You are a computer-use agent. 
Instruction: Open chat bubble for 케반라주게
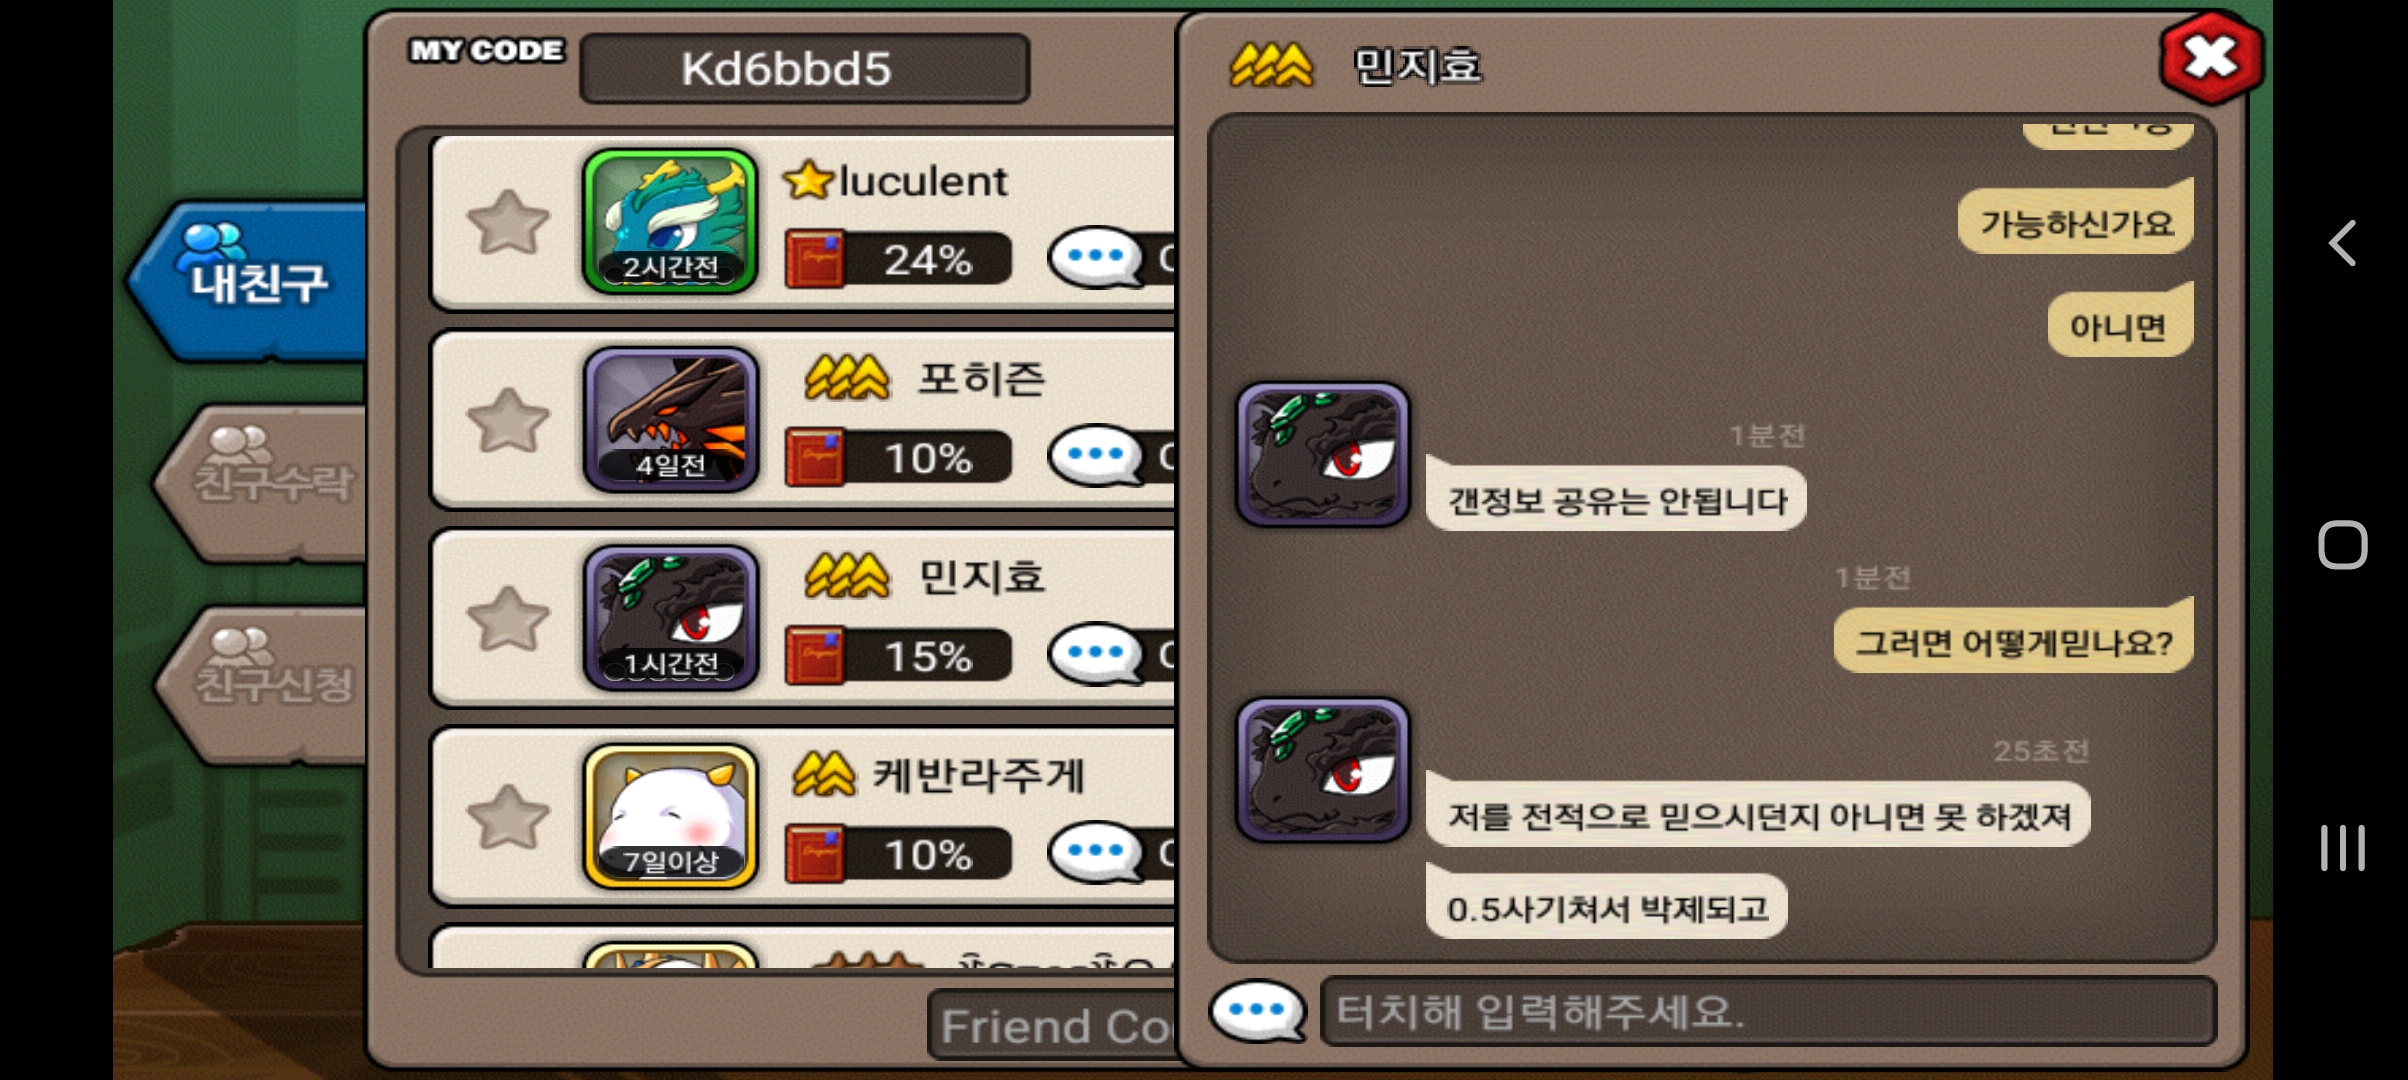point(1096,852)
